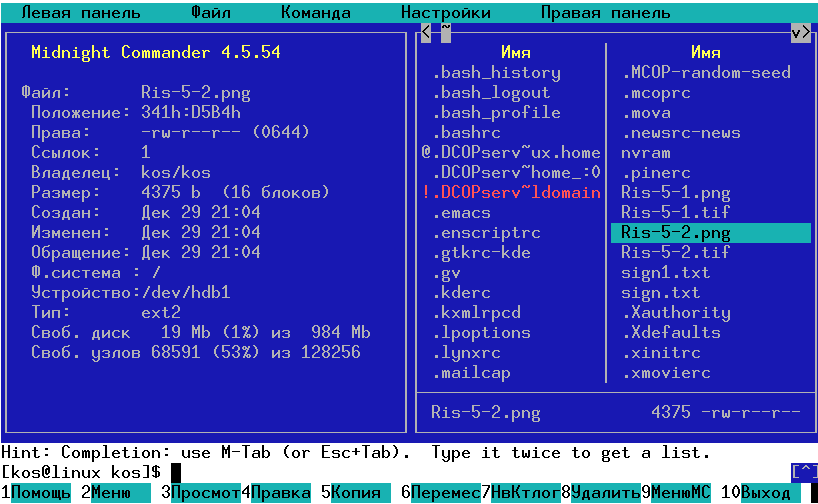Select the red !.DCOPserv~ldomain entry
Screen dimensions: 818x504
point(511,192)
